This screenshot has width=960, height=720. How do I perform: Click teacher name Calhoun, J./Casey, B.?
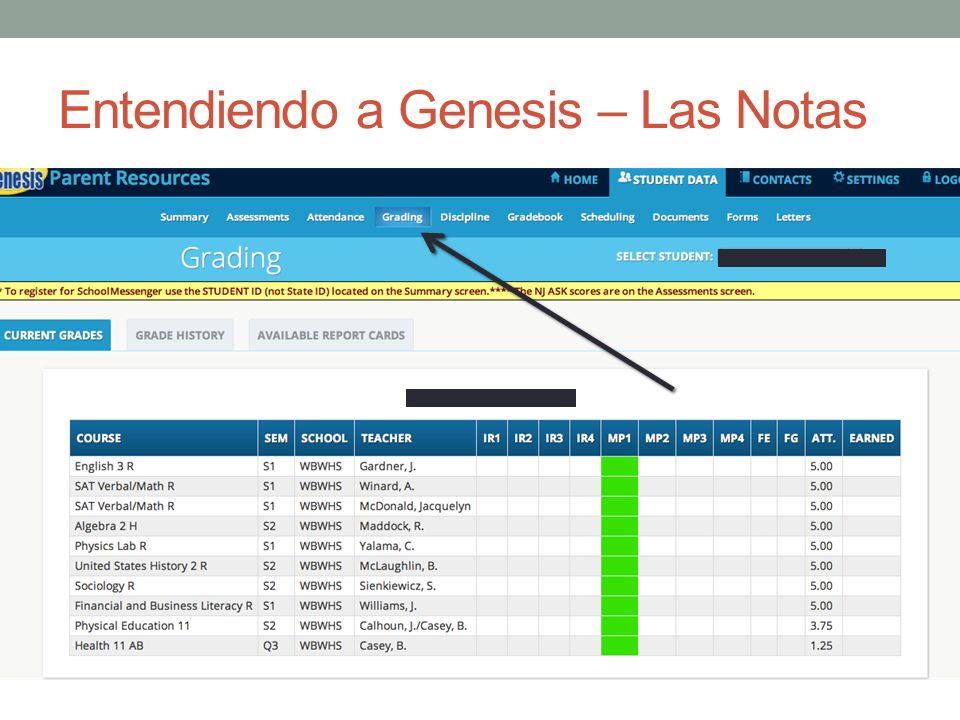pyautogui.click(x=413, y=626)
